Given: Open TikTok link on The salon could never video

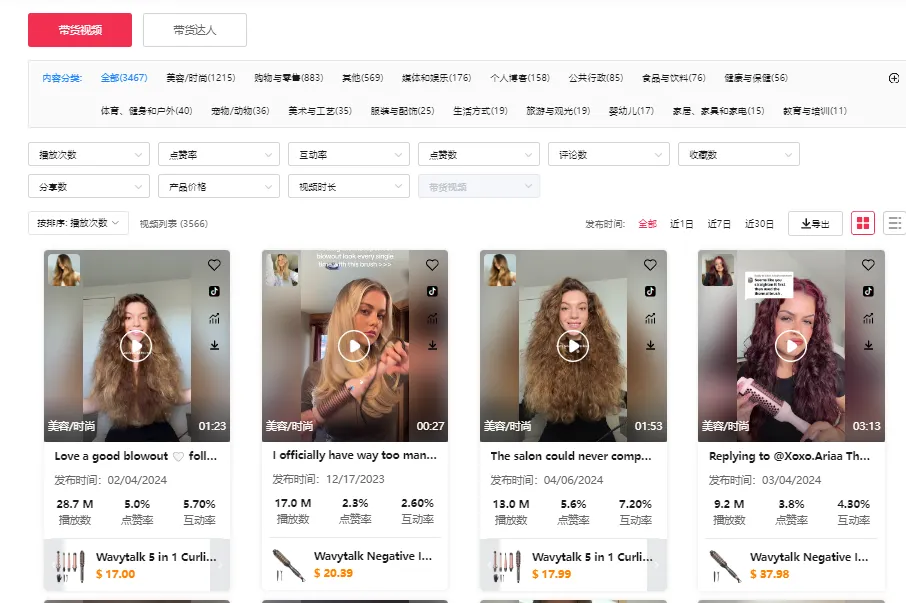Looking at the screenshot, I should 650,291.
